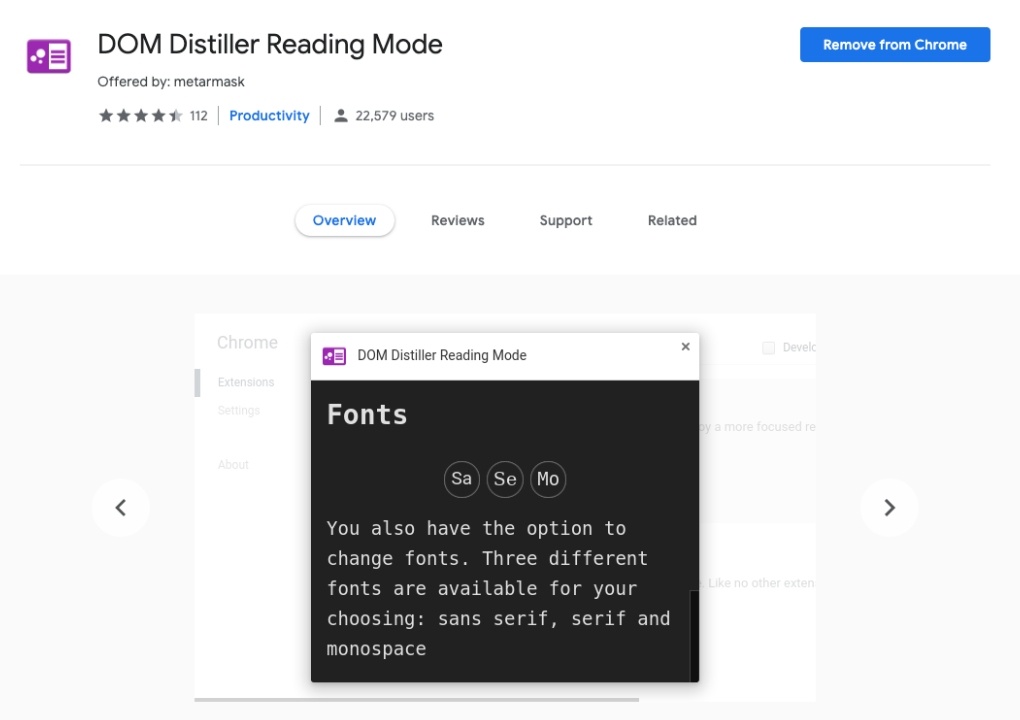Click the Remove from Chrome button
The image size is (1020, 720).
click(x=894, y=44)
